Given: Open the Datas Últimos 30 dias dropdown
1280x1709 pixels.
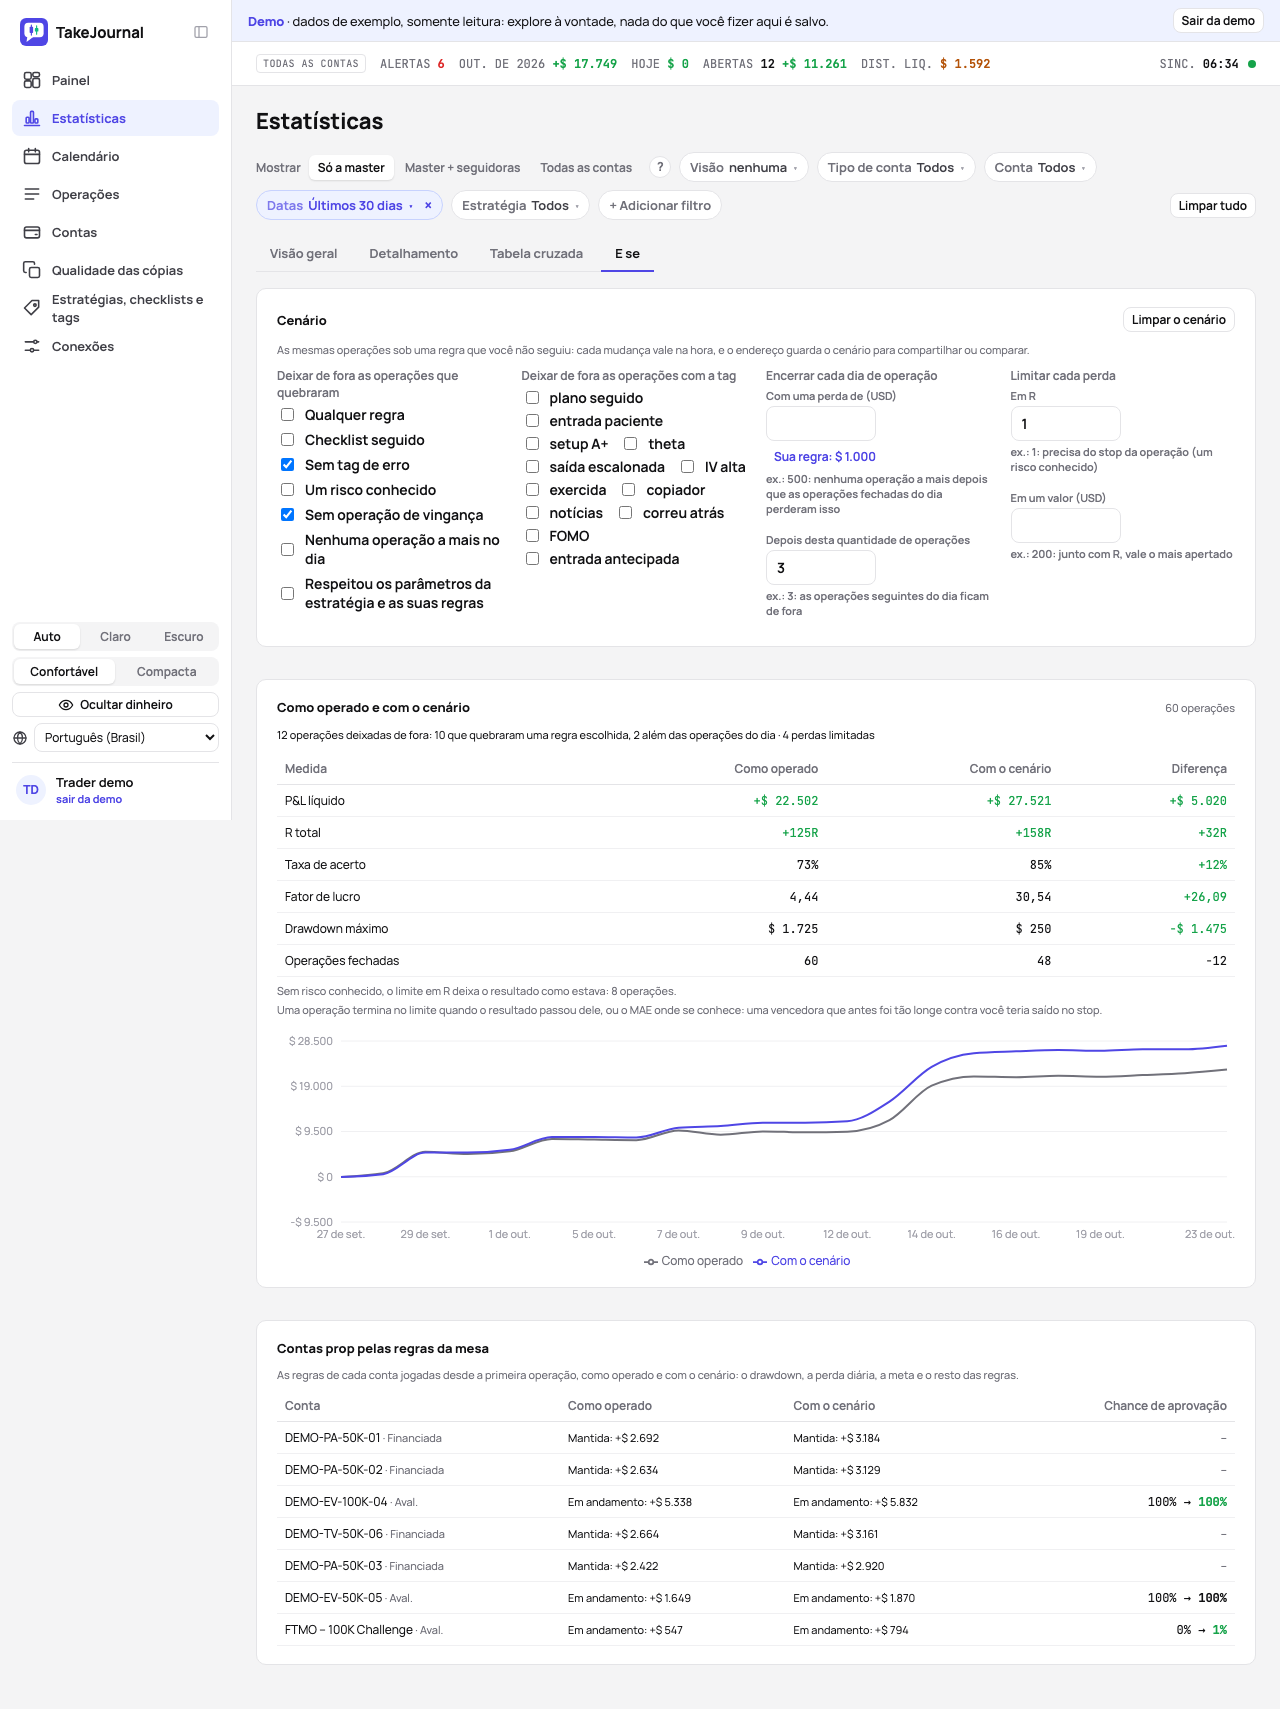Looking at the screenshot, I should tap(339, 205).
